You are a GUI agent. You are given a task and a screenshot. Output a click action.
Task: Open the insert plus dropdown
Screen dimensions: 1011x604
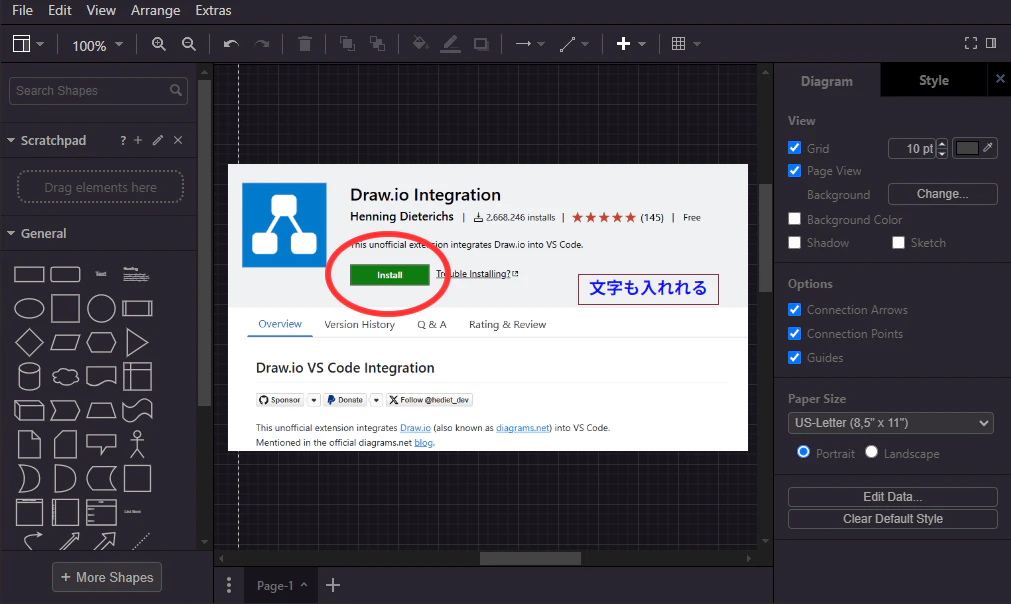[631, 44]
